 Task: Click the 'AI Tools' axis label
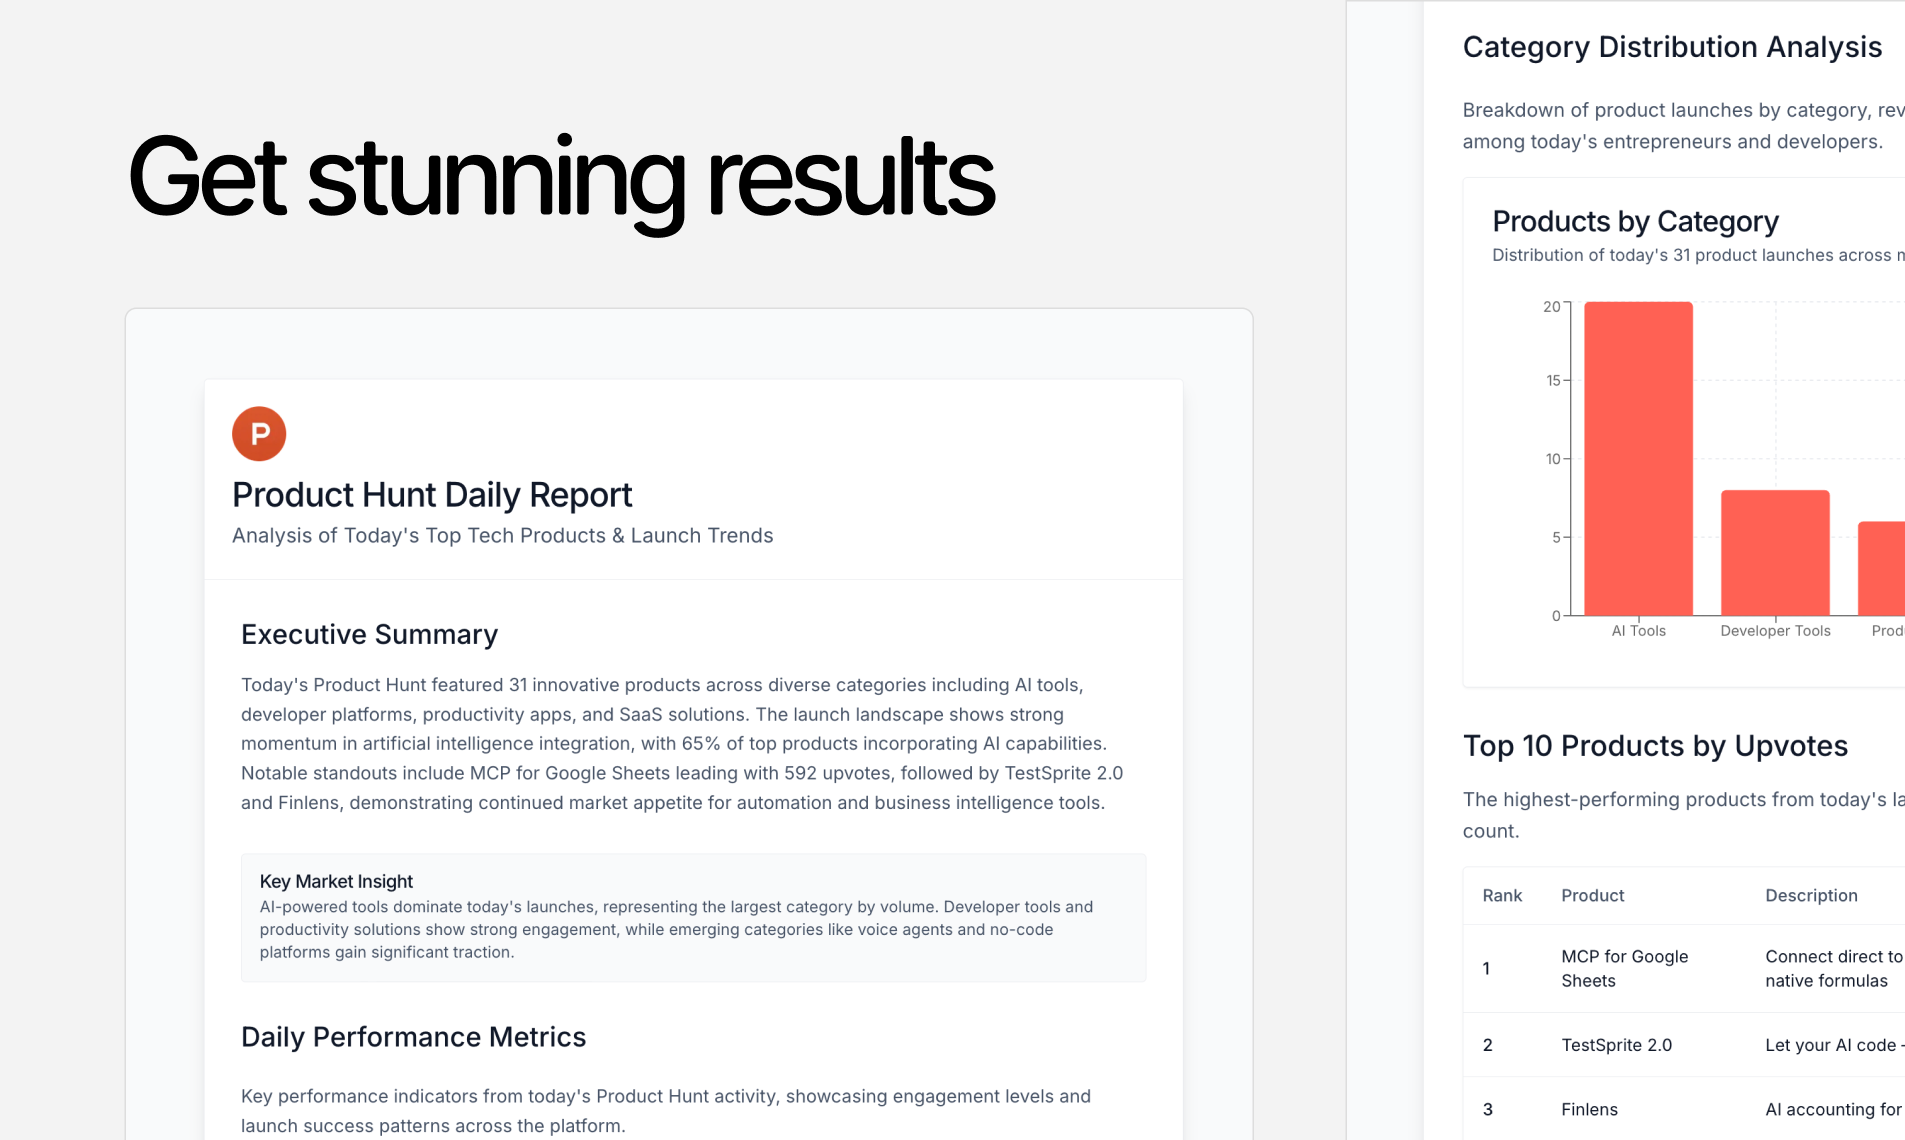(x=1638, y=631)
